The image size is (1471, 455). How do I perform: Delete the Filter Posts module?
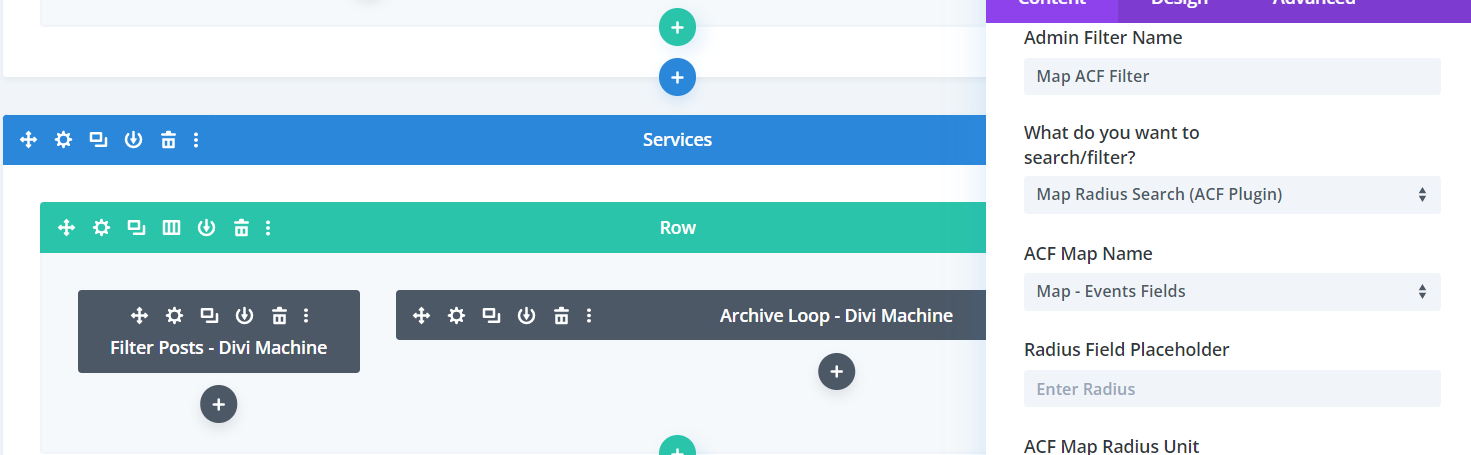click(x=279, y=316)
